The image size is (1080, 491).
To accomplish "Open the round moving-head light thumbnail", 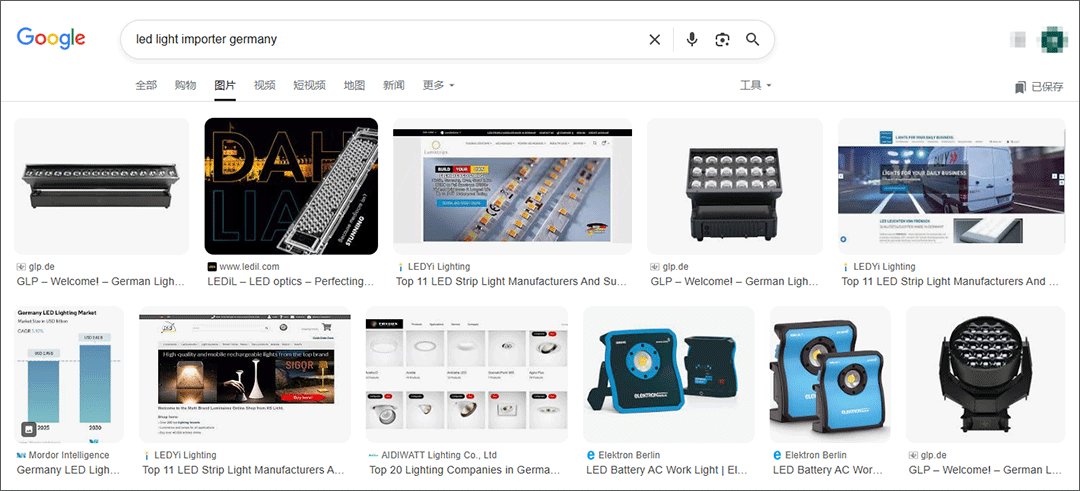I will click(x=986, y=374).
